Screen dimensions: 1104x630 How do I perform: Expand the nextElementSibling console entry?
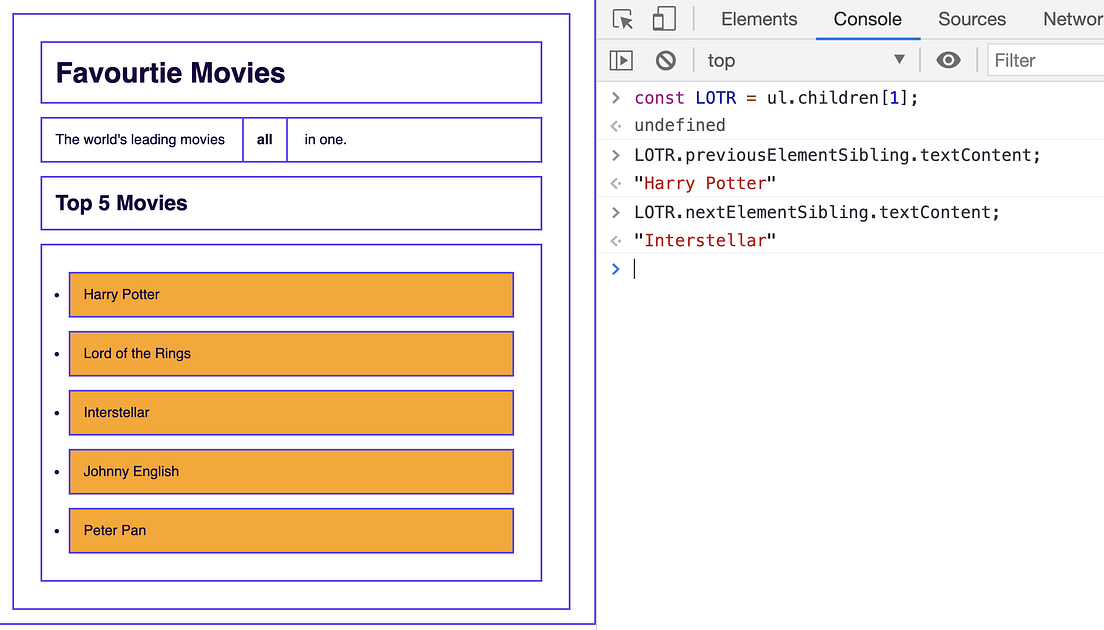click(x=615, y=211)
